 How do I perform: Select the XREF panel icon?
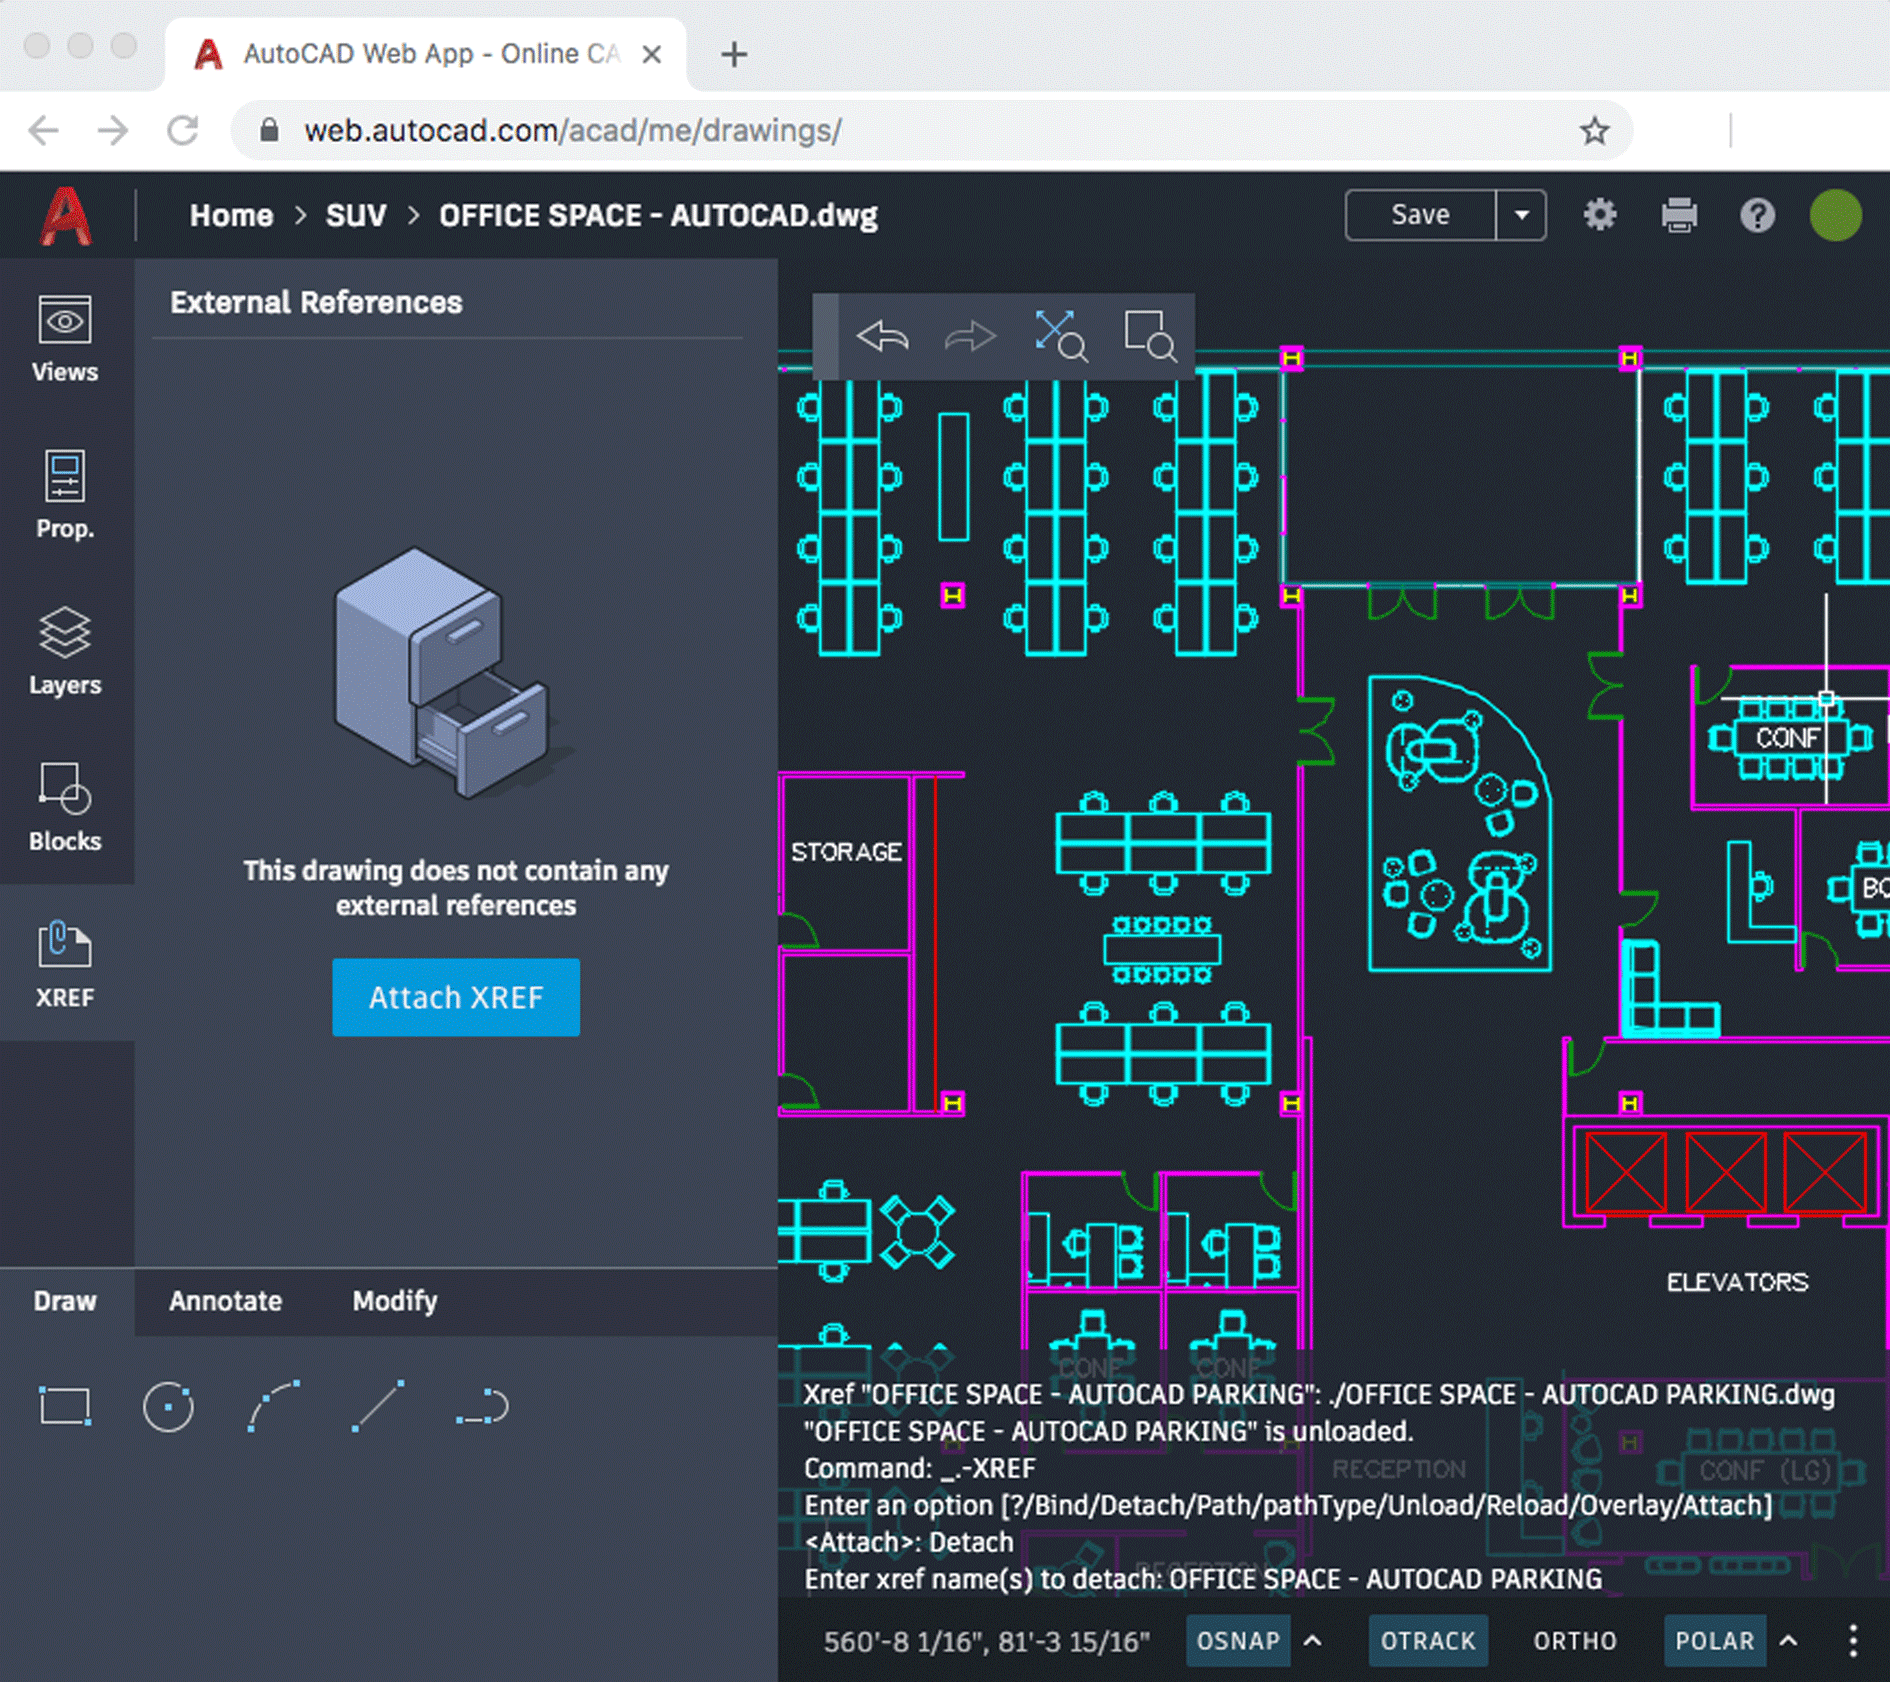[65, 963]
